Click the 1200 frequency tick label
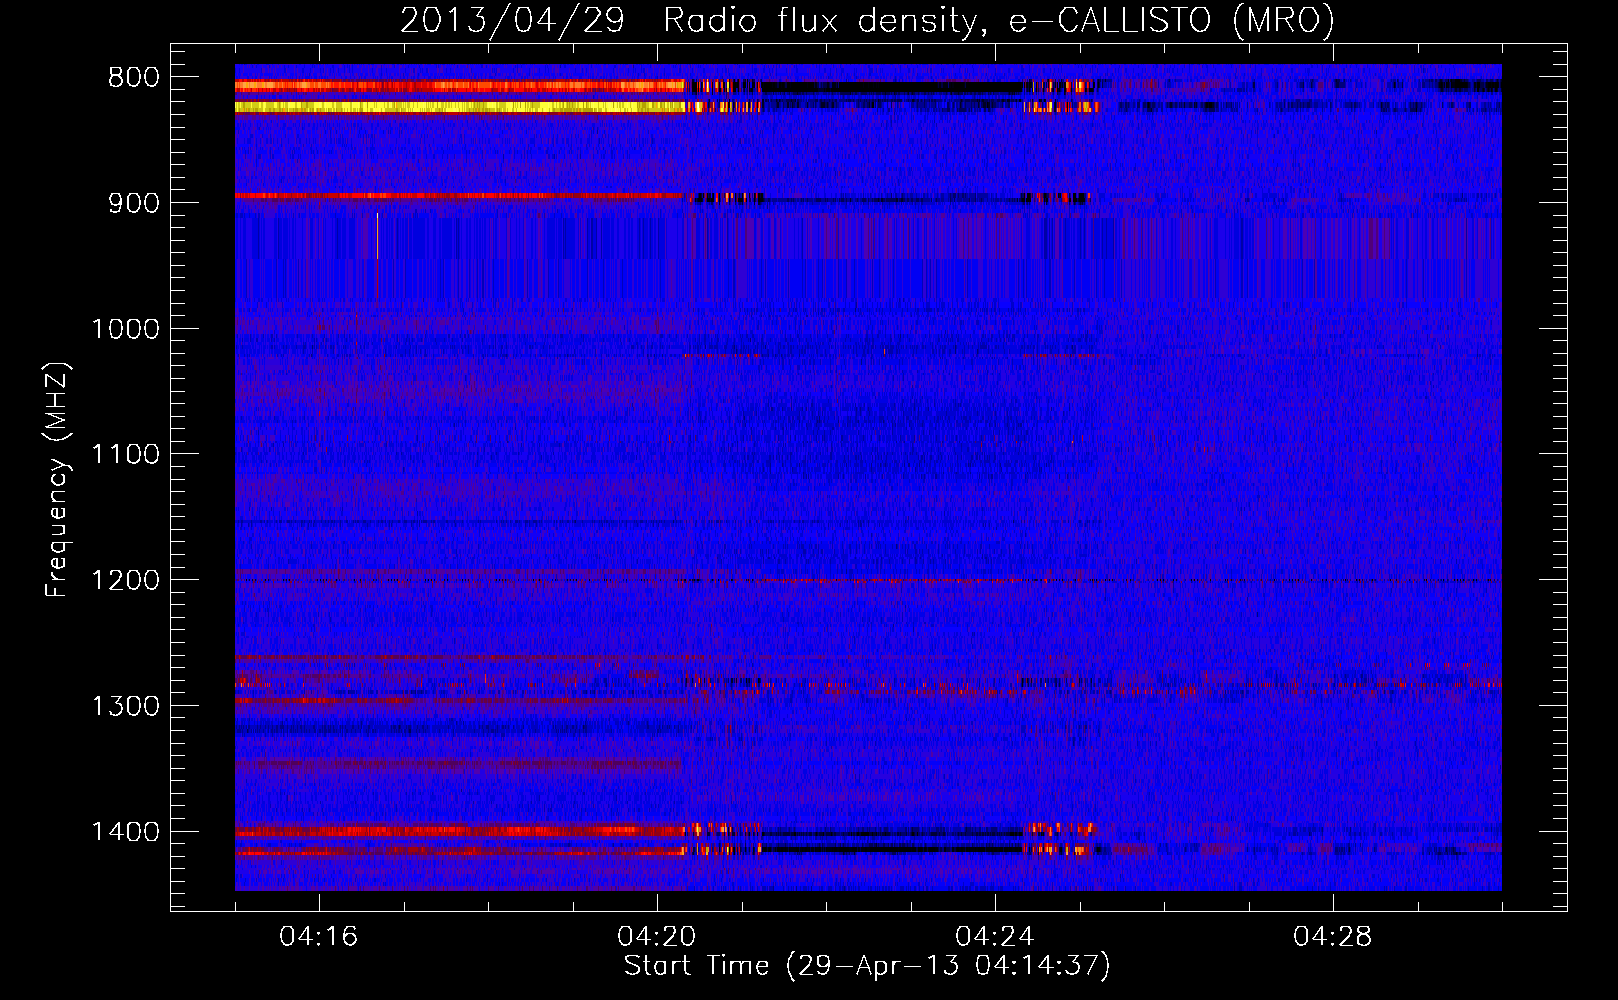The height and width of the screenshot is (1000, 1618). 125,581
